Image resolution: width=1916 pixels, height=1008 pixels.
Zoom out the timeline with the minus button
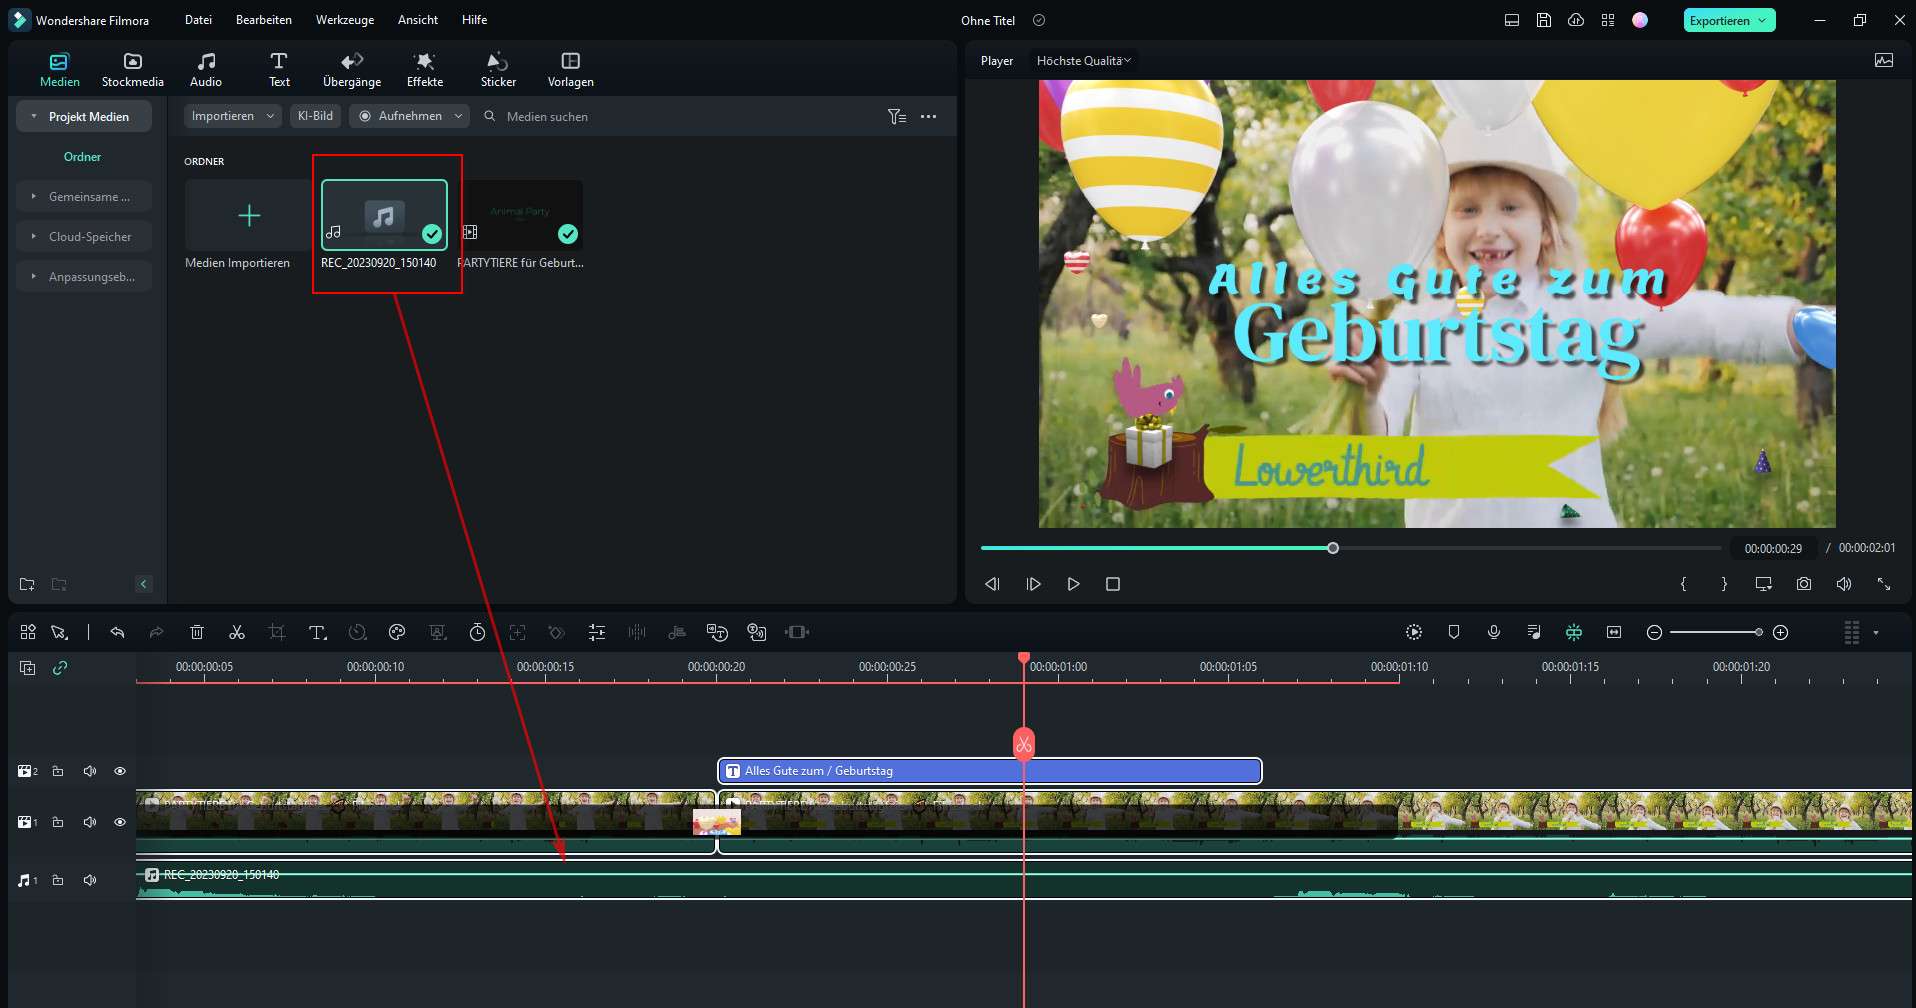tap(1654, 632)
